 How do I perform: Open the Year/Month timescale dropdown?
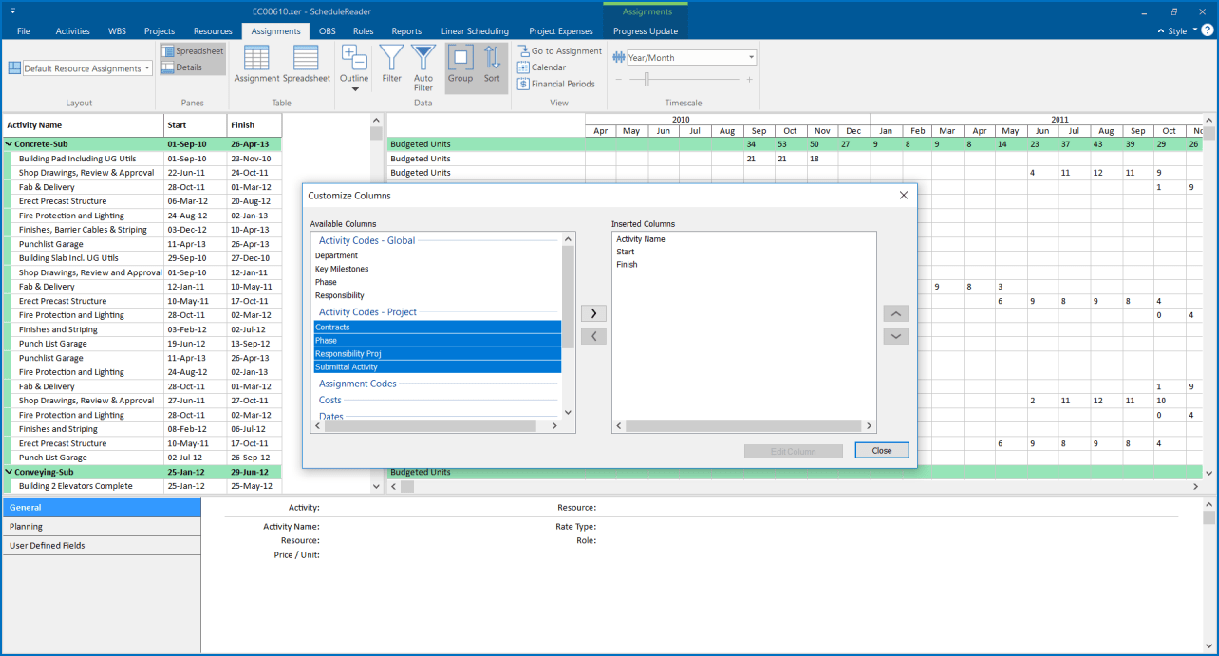click(x=685, y=58)
